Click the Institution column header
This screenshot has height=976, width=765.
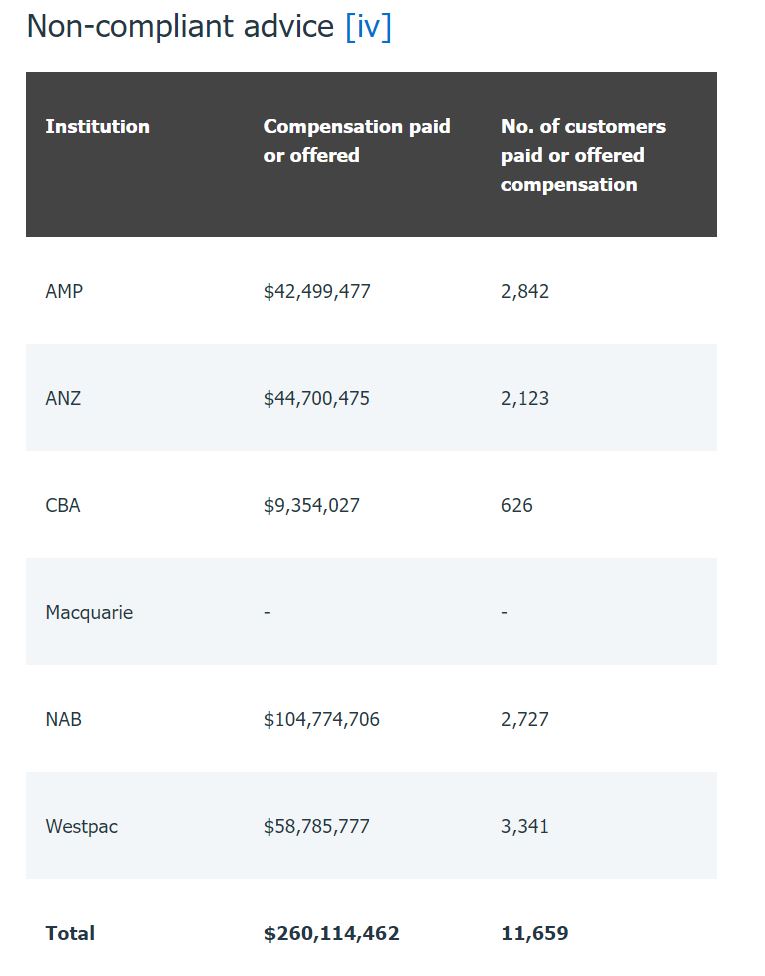point(98,126)
